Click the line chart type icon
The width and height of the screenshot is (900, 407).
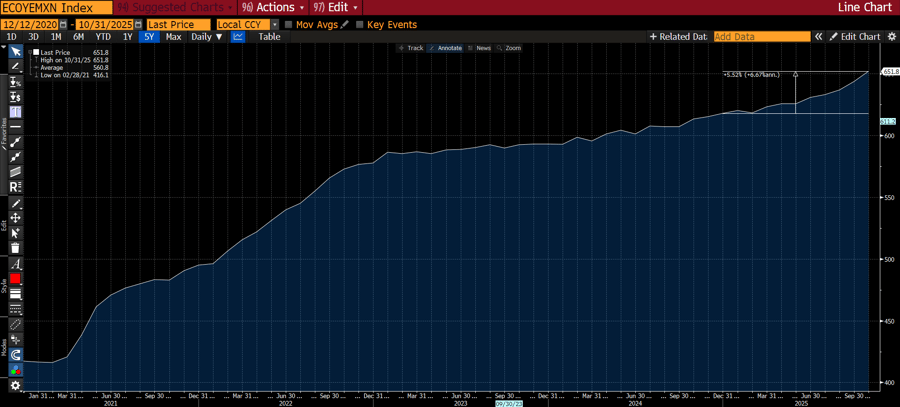click(x=238, y=37)
